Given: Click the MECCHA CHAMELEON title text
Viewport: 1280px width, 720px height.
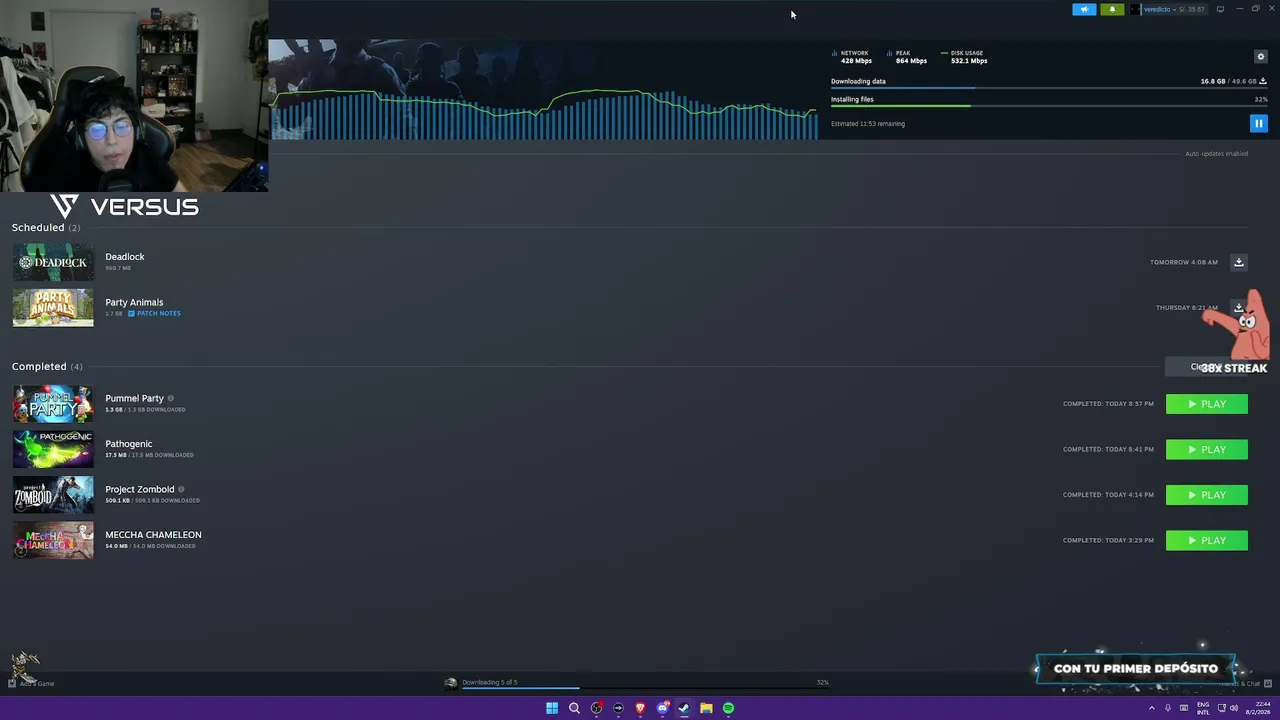Looking at the screenshot, I should [153, 535].
